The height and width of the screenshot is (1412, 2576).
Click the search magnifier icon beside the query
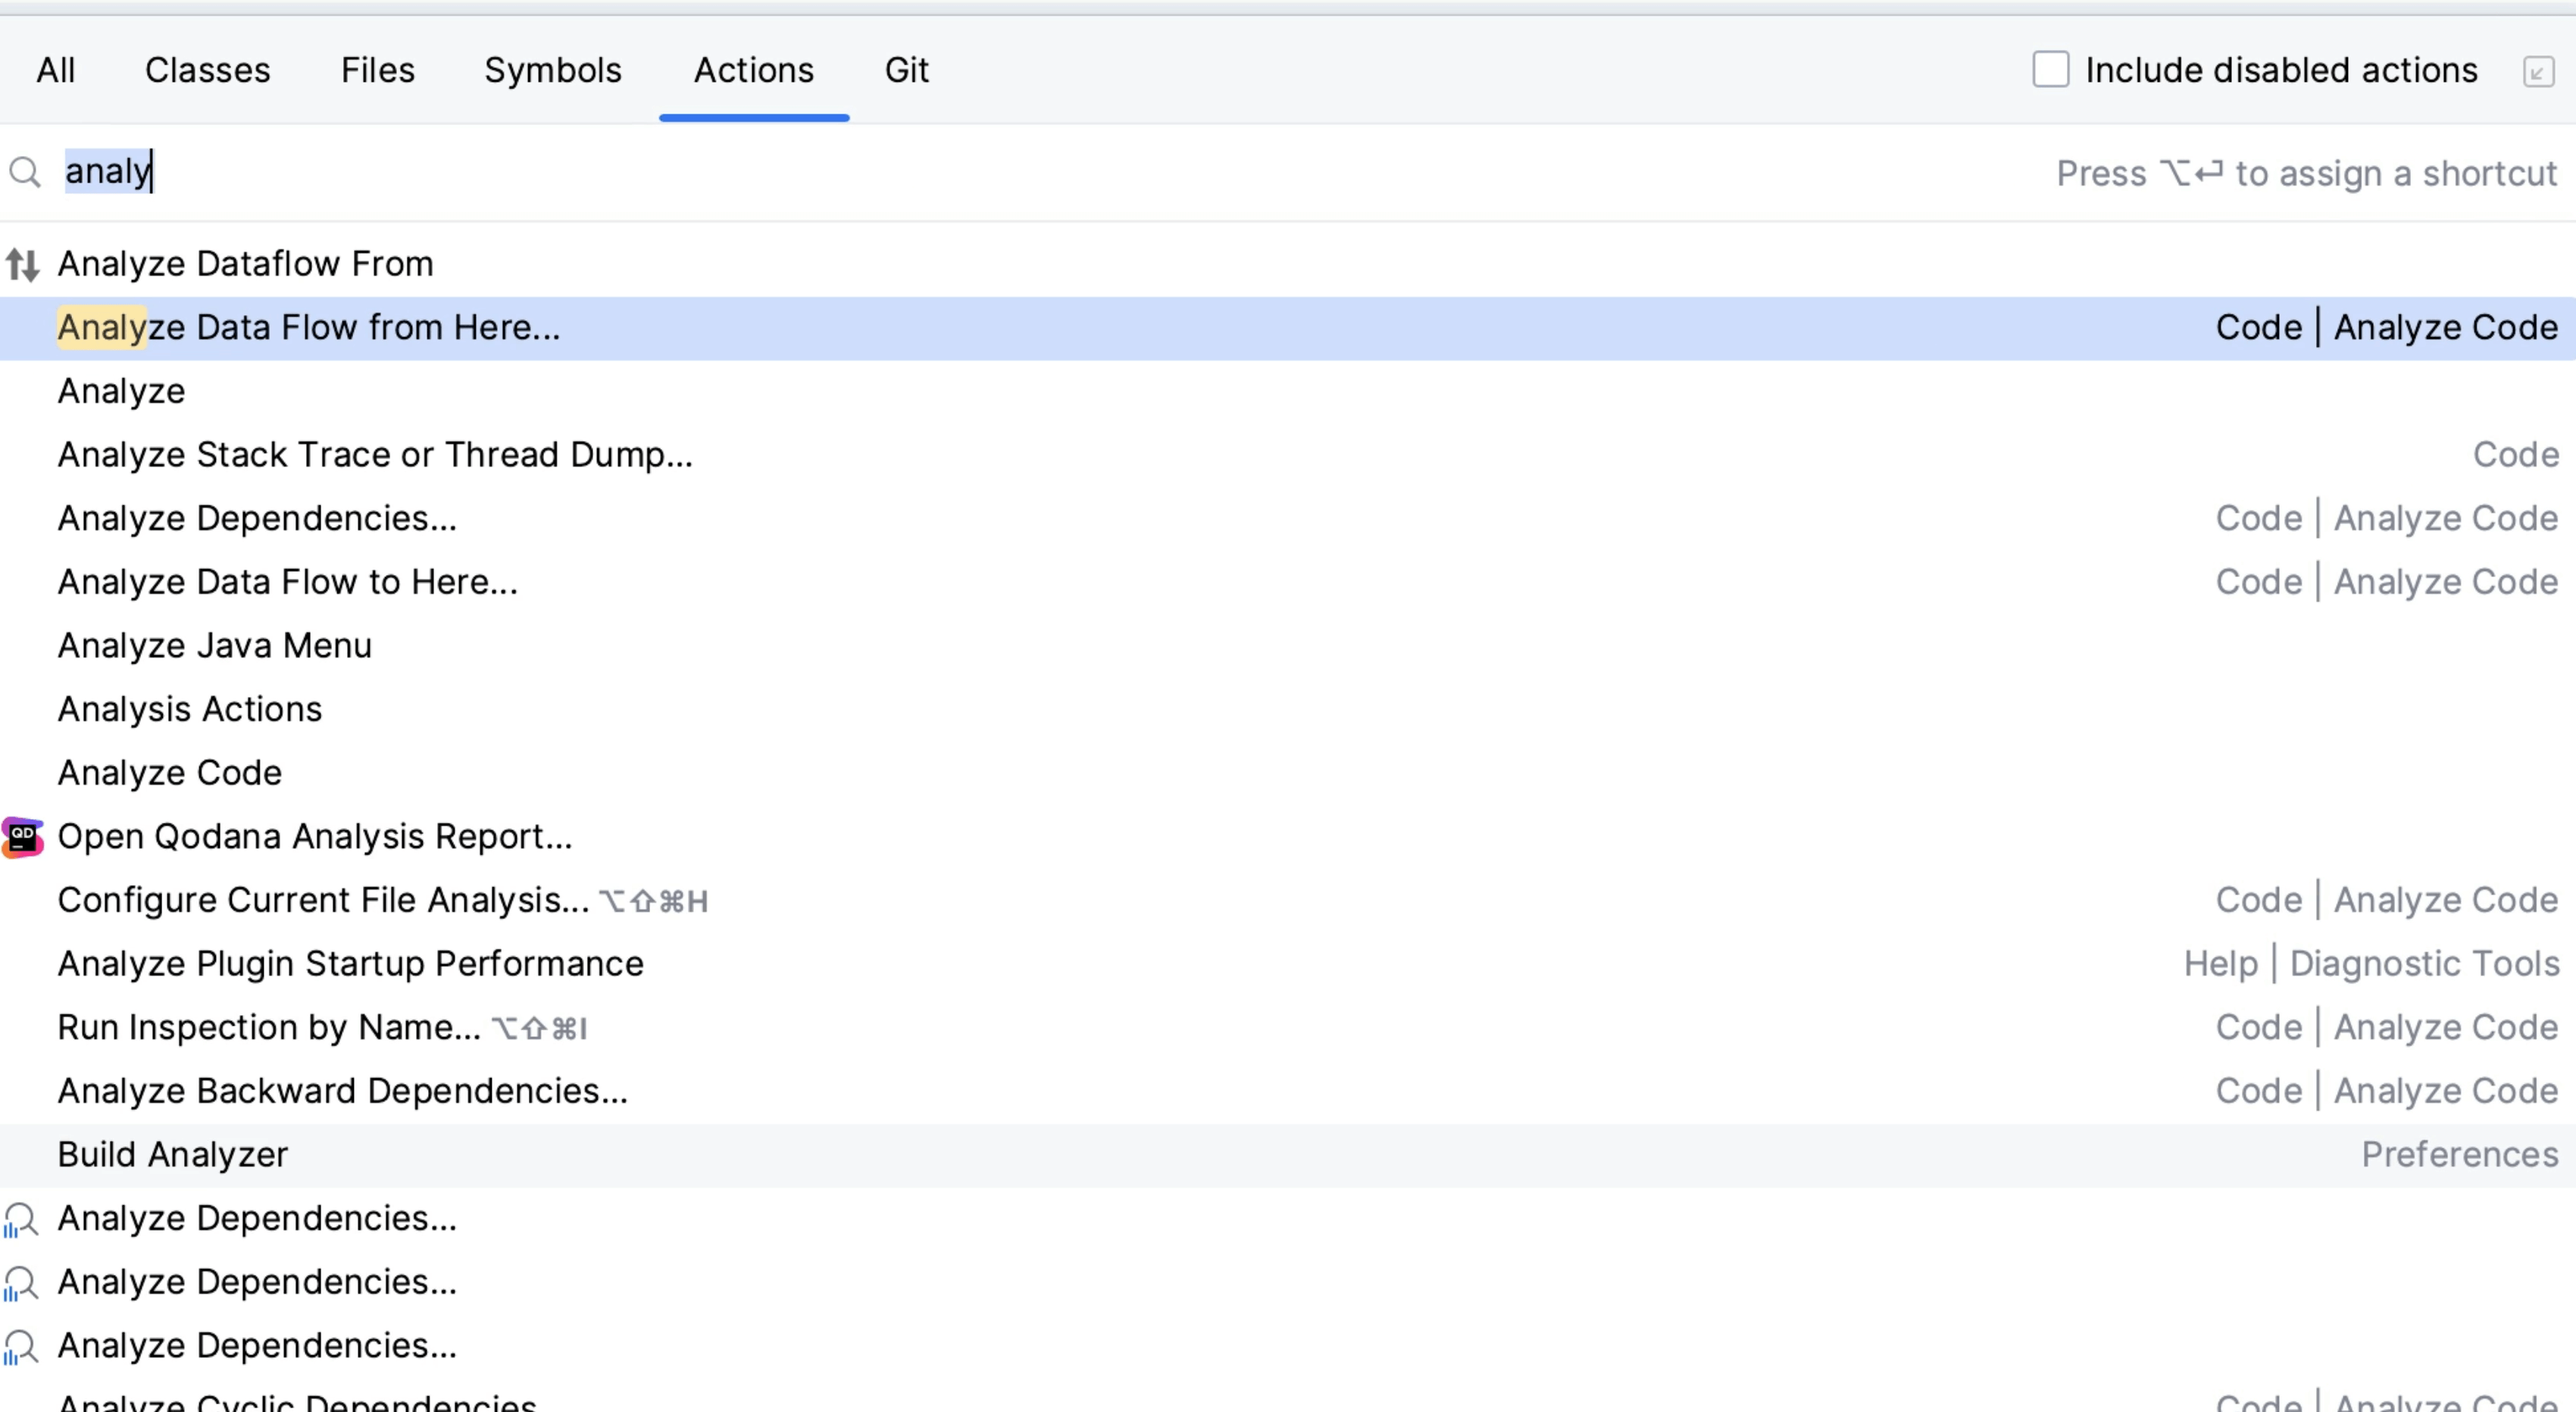(26, 172)
